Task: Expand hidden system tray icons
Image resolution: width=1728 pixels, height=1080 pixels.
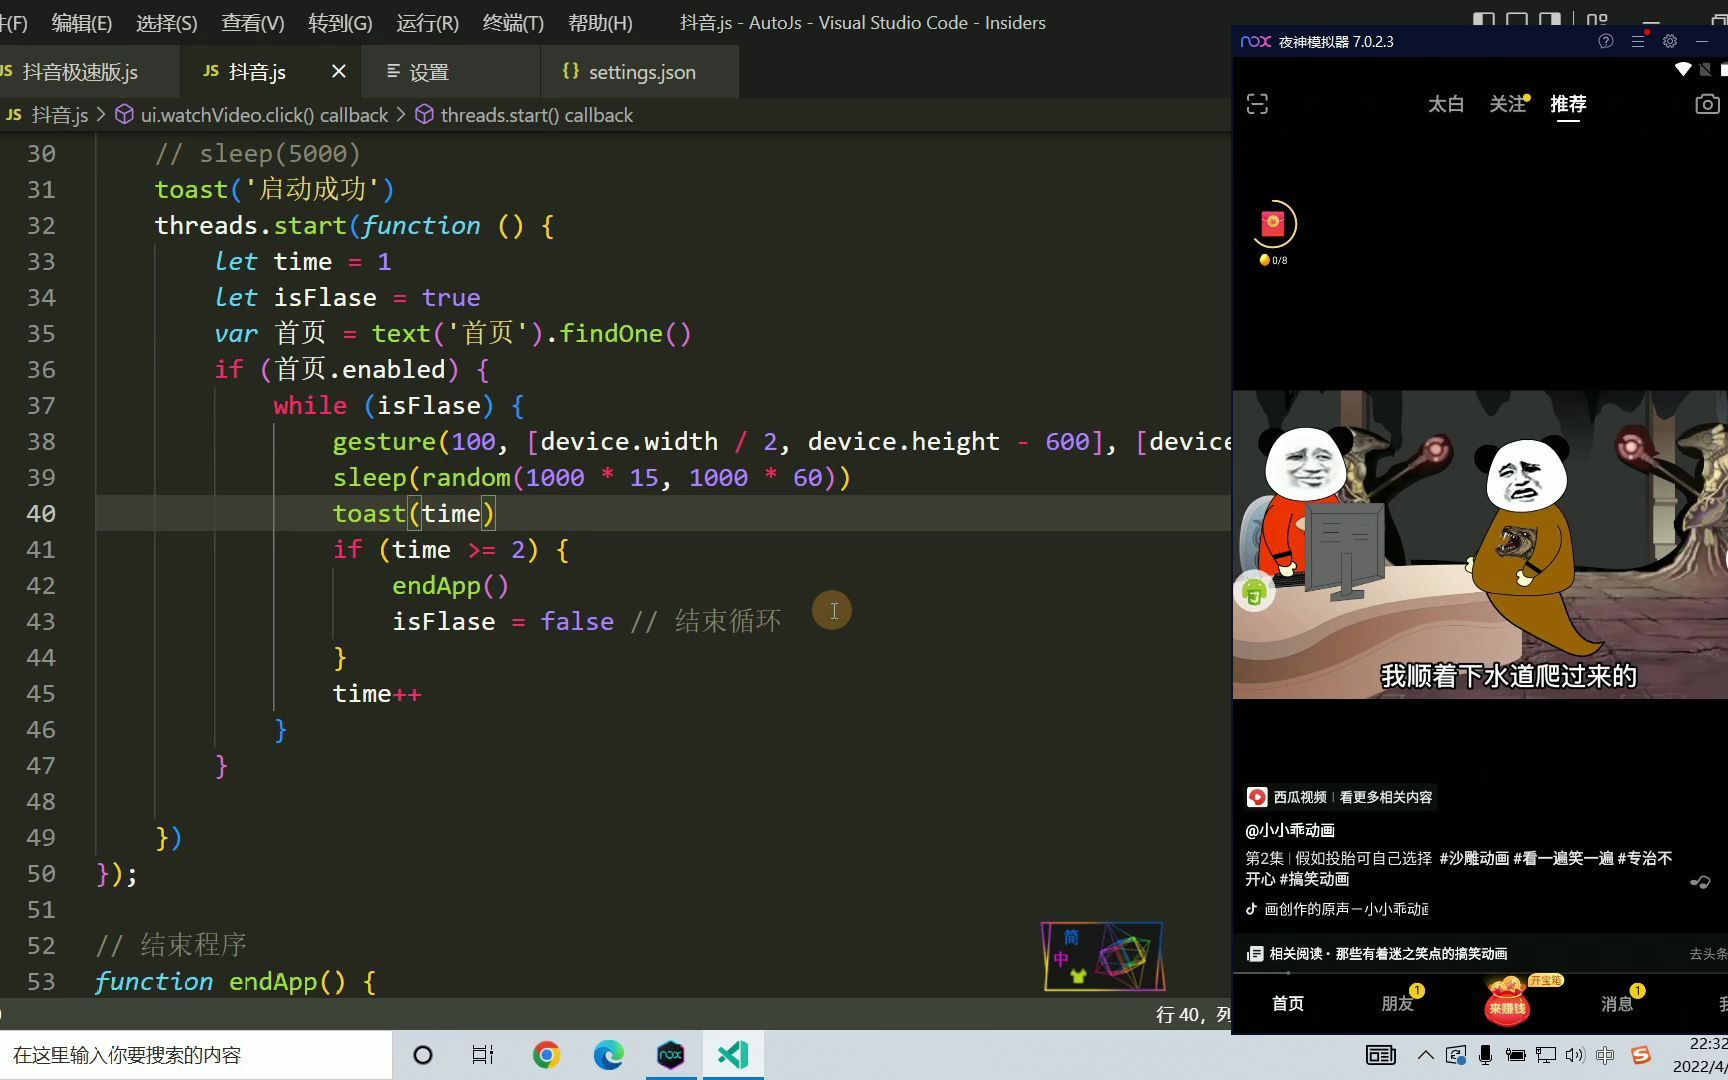Action: [x=1426, y=1055]
